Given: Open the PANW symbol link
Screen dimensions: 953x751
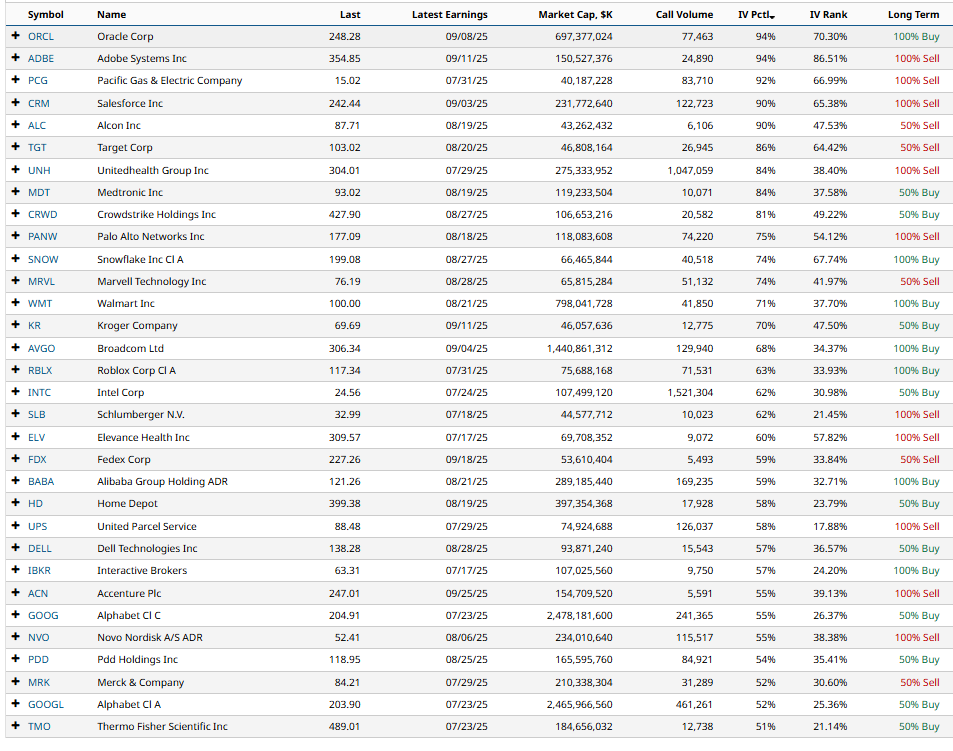Looking at the screenshot, I should pos(43,236).
